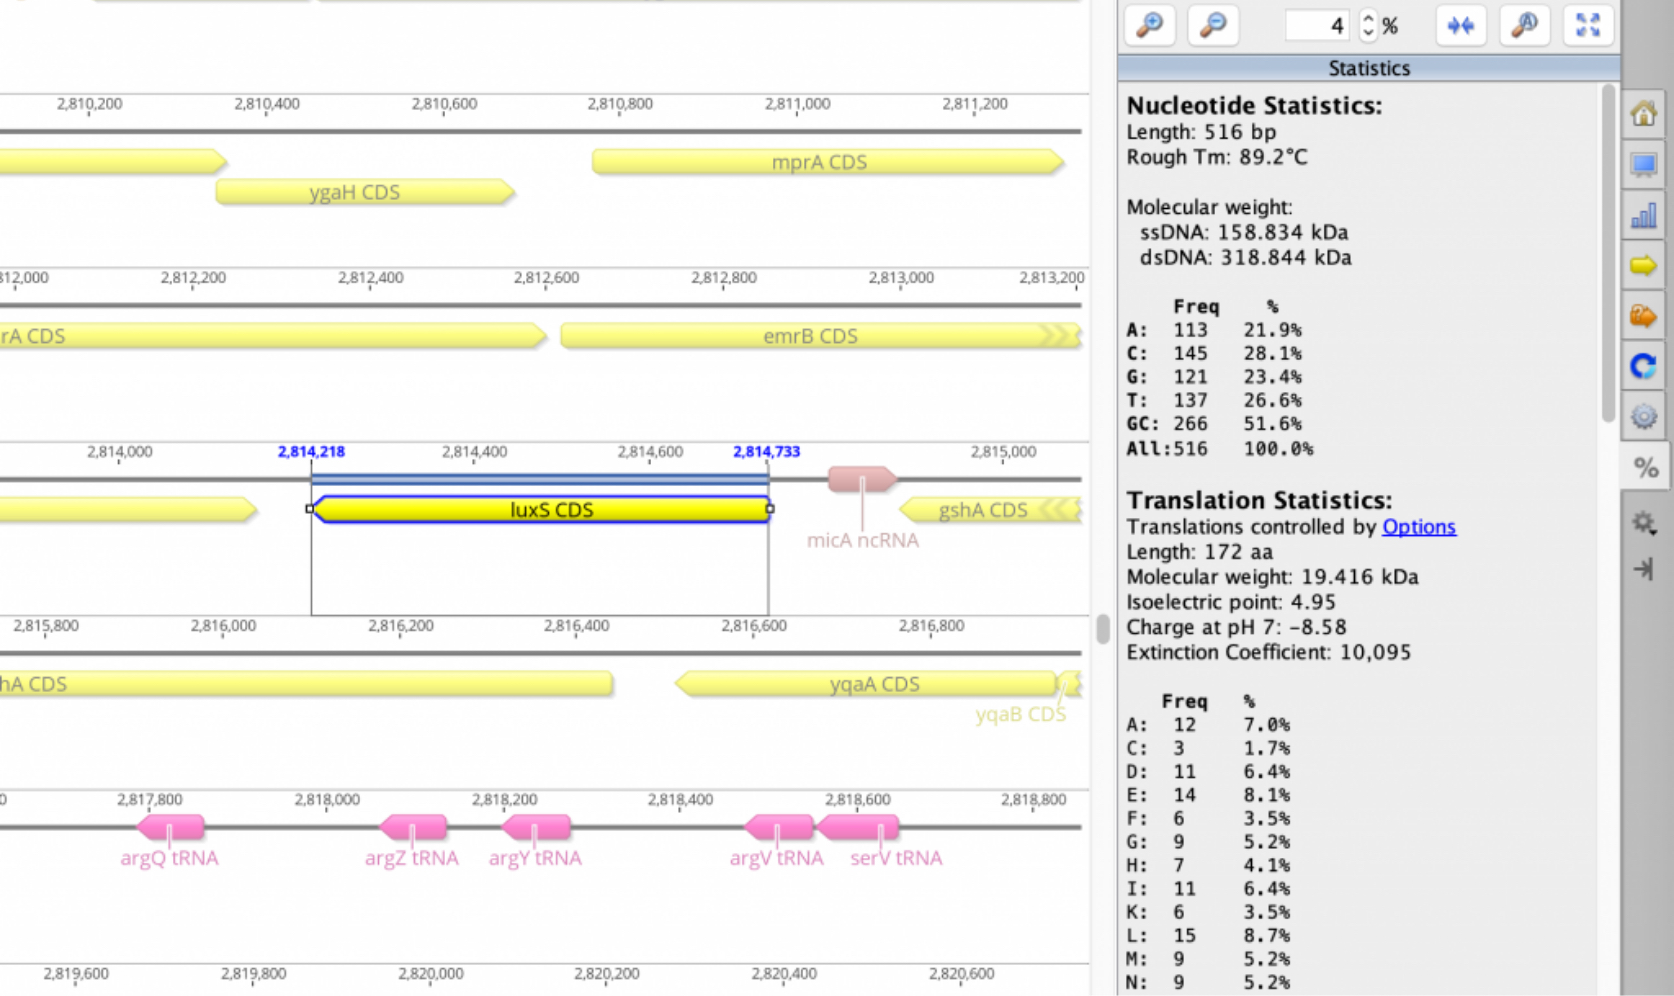
Task: Click the zoom to selection arrows icon
Action: [1461, 25]
